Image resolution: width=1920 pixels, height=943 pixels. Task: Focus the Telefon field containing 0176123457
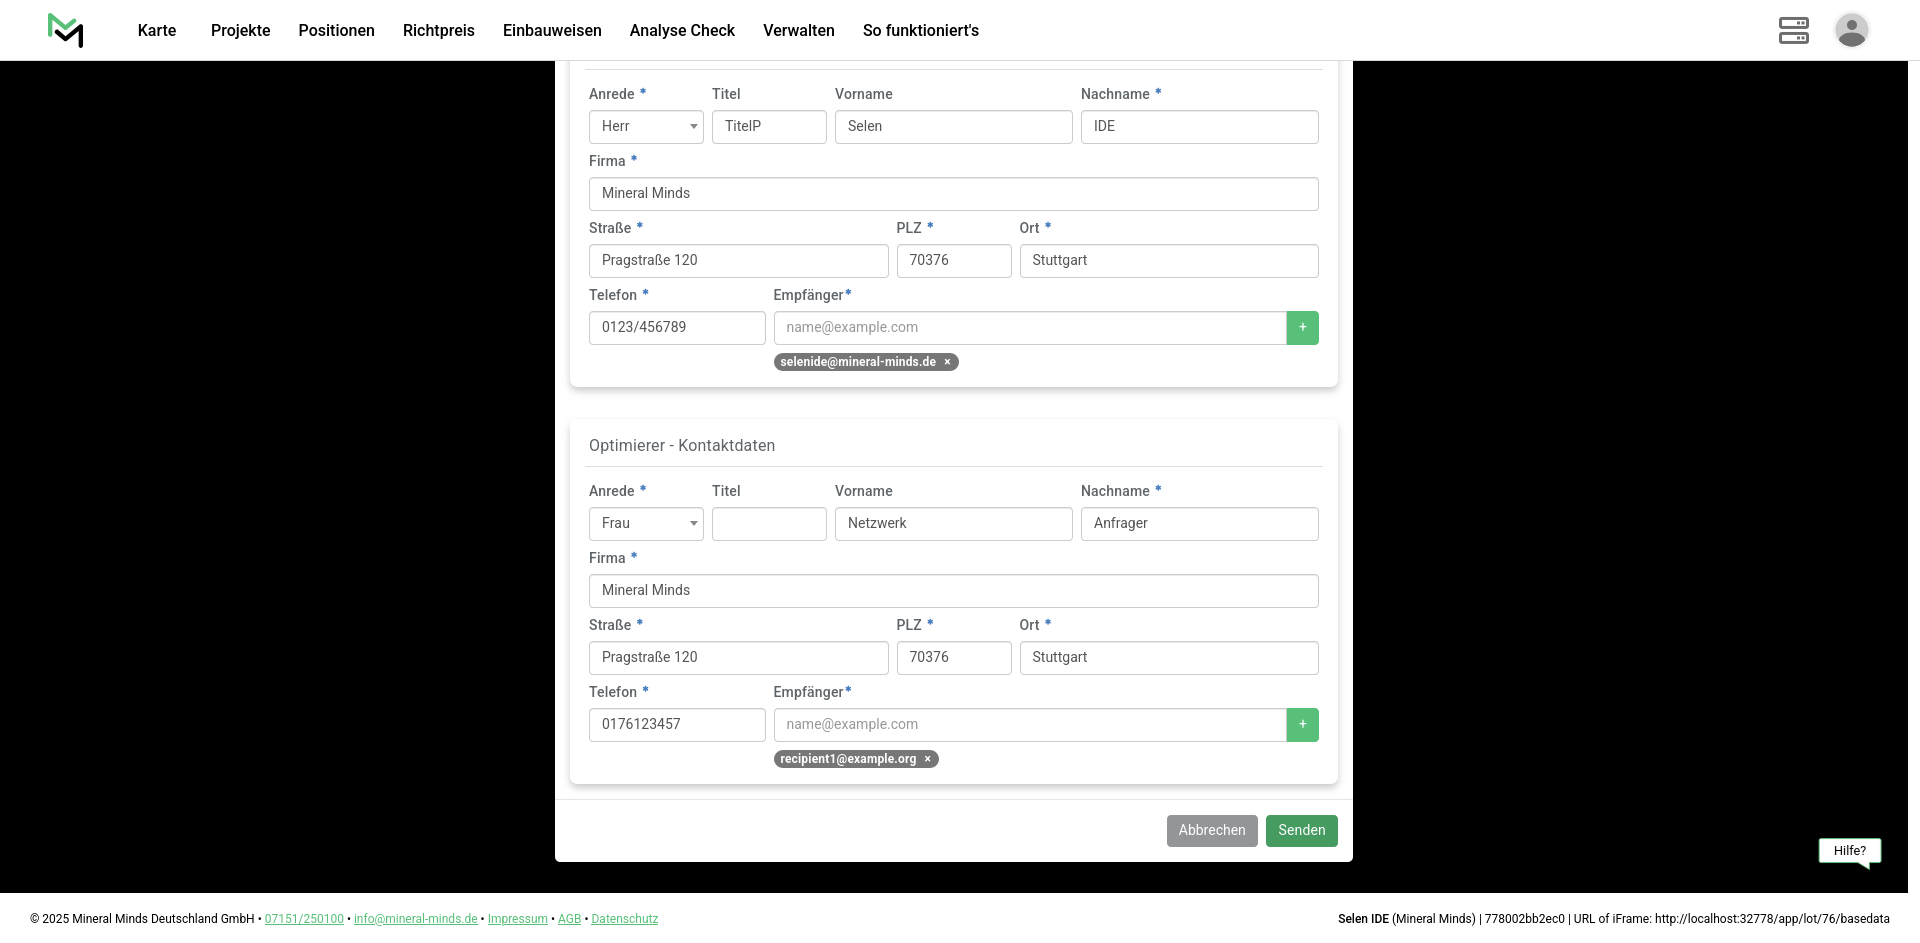point(677,725)
